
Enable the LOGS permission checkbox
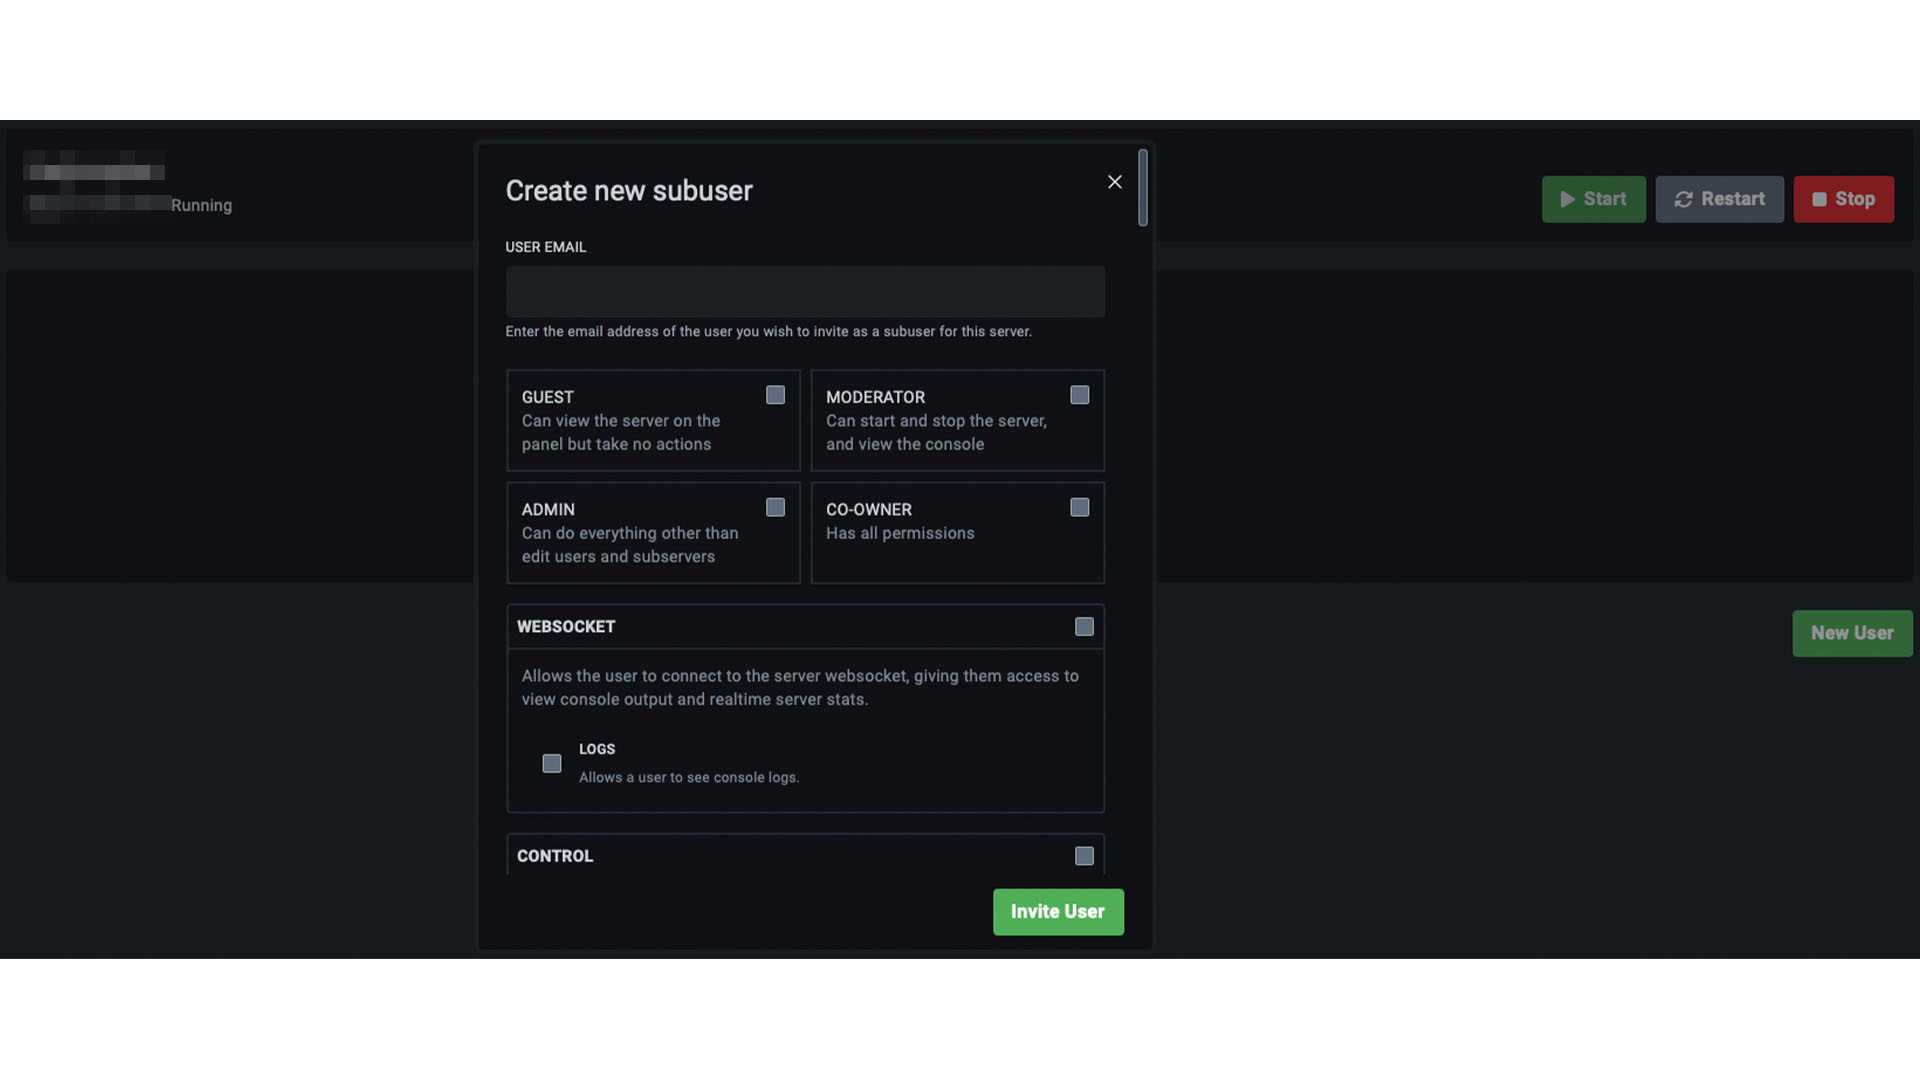pyautogui.click(x=551, y=762)
